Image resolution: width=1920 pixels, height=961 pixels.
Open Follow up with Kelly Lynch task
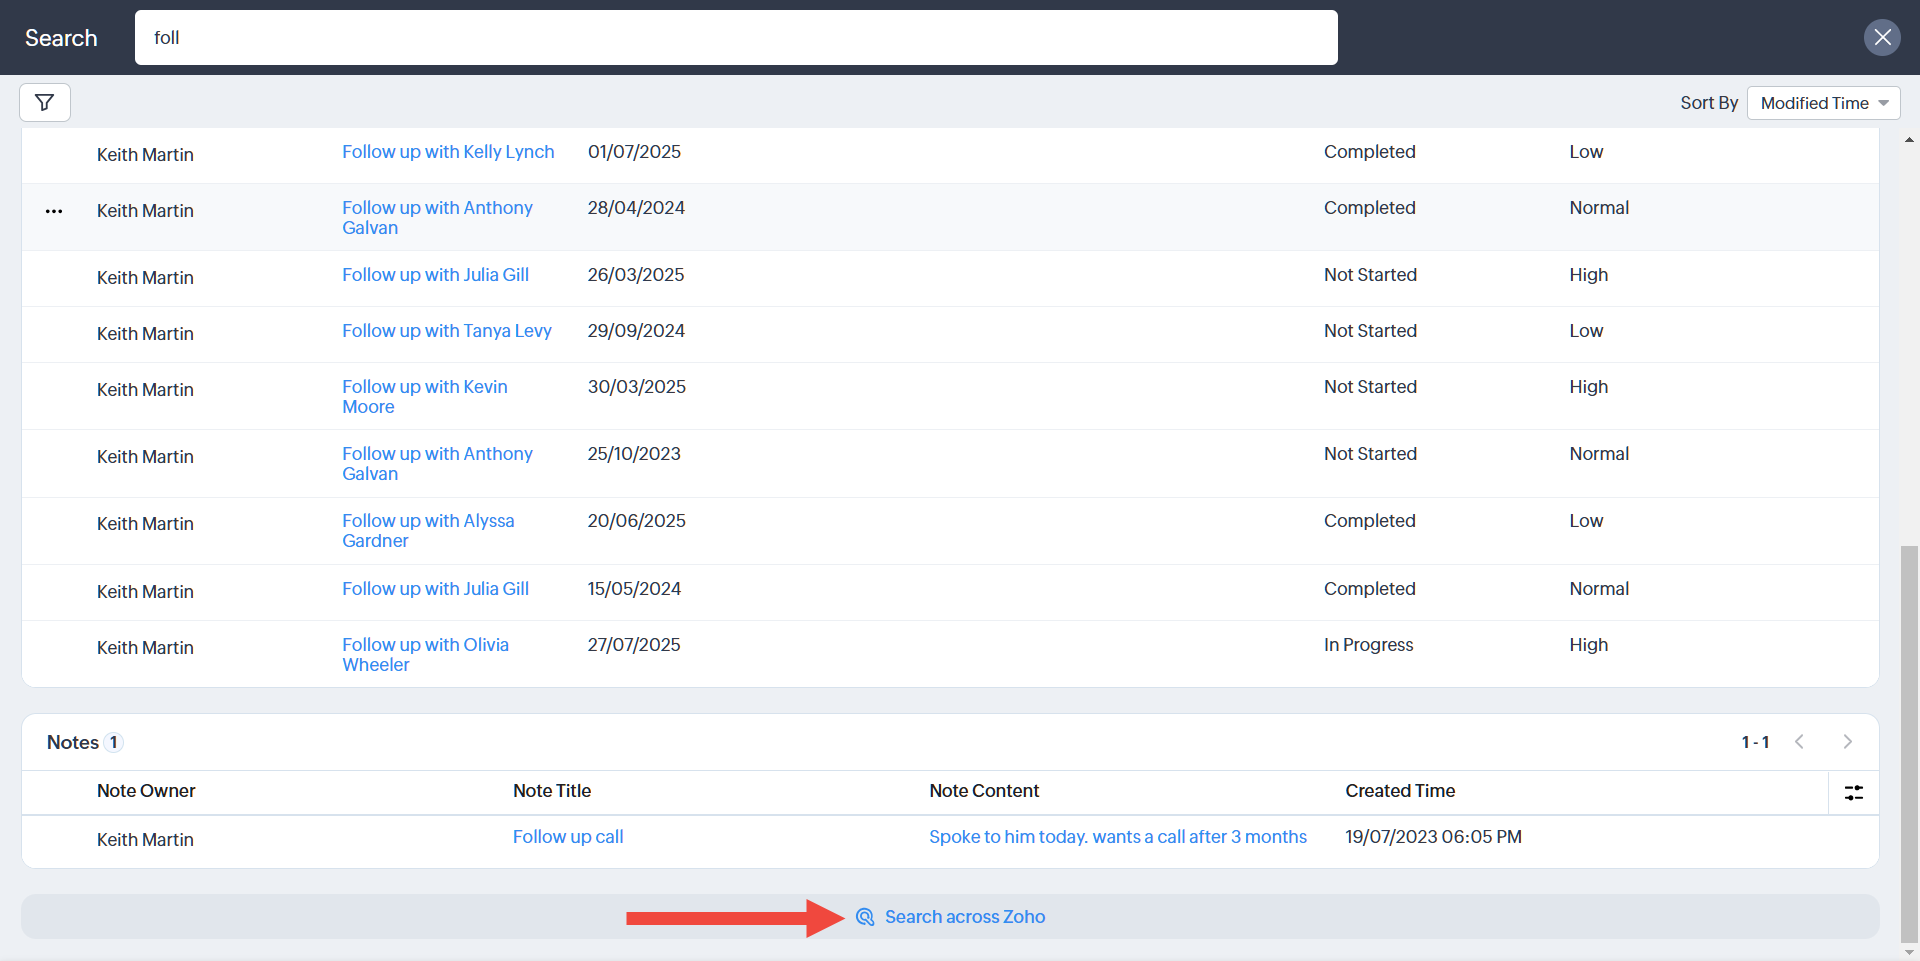[447, 152]
